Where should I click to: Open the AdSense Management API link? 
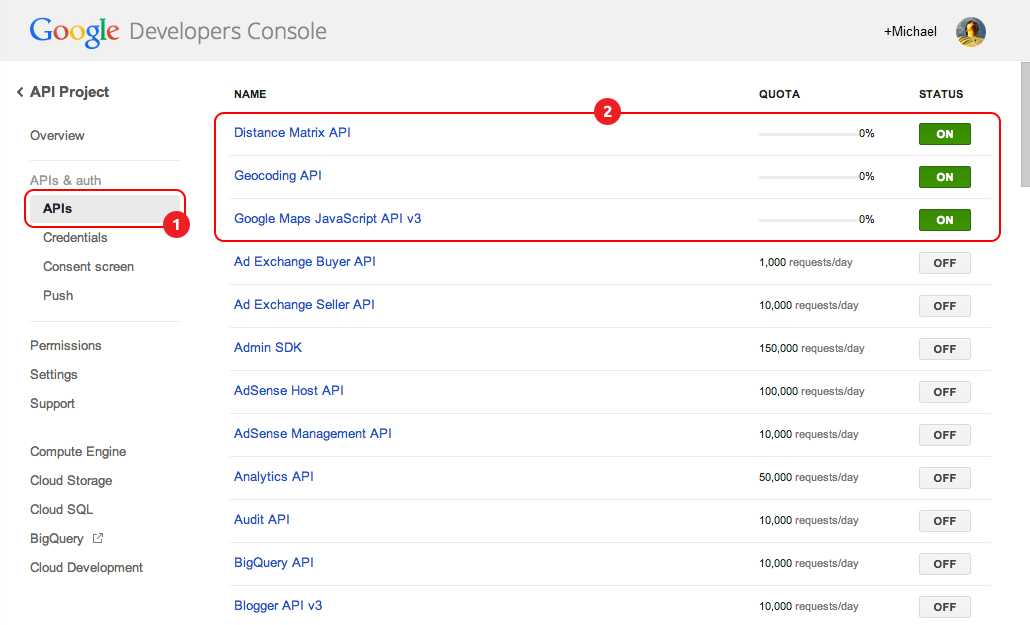[312, 434]
